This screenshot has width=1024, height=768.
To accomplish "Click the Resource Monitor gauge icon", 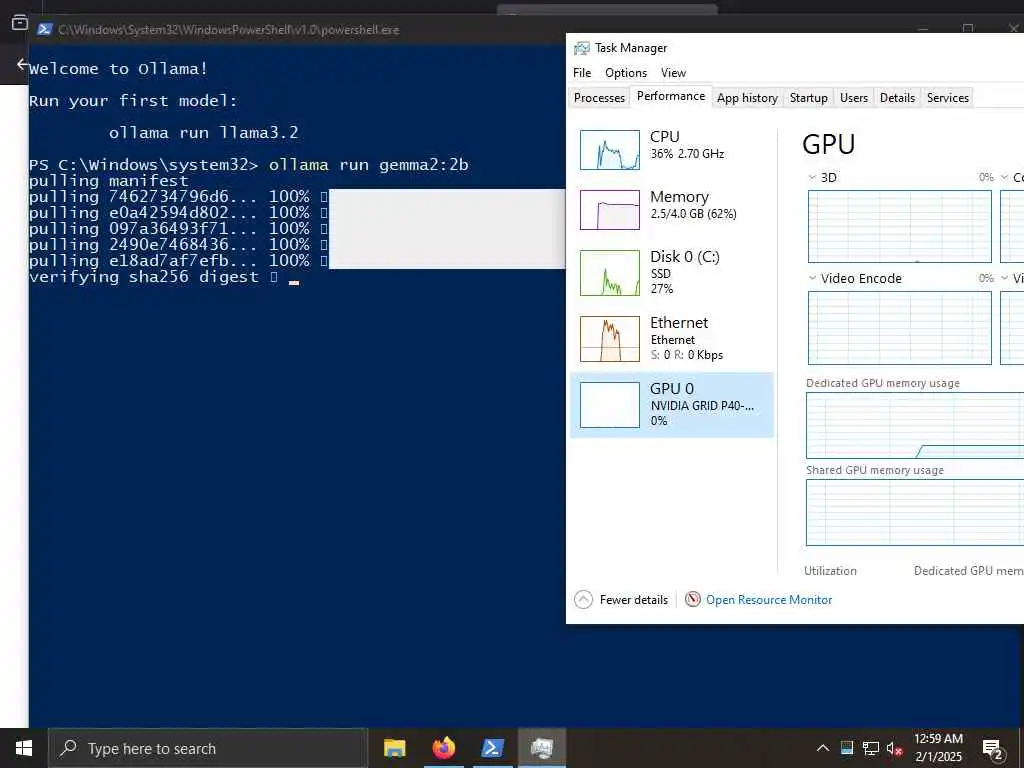I will (692, 599).
